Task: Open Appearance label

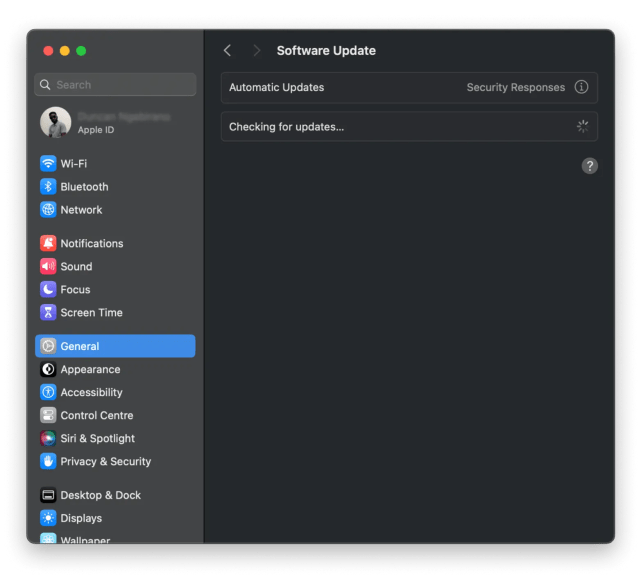Action: click(90, 369)
